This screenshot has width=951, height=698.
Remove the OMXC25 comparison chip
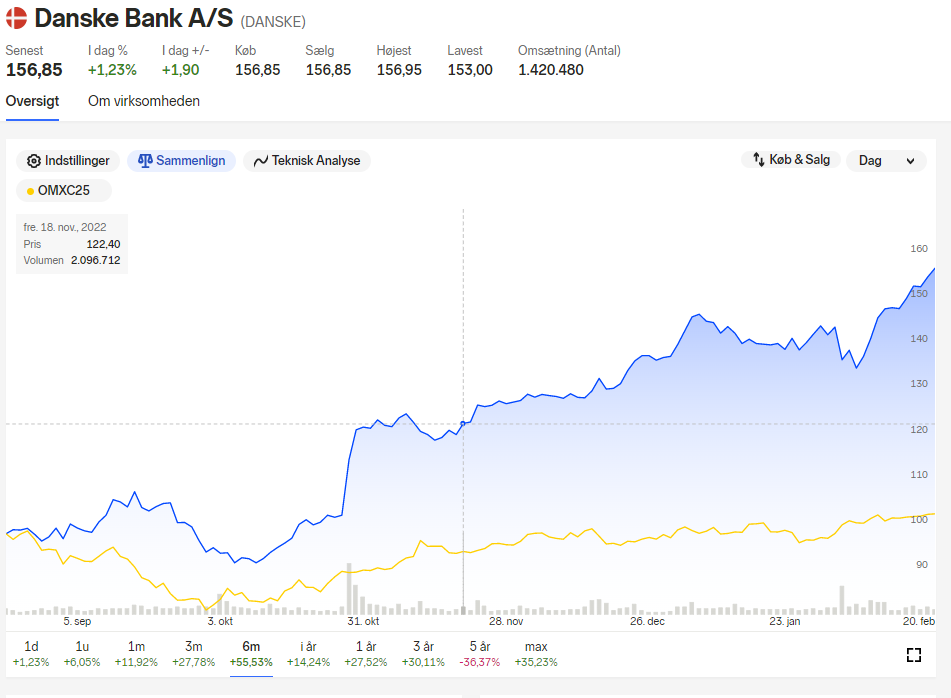(64, 190)
